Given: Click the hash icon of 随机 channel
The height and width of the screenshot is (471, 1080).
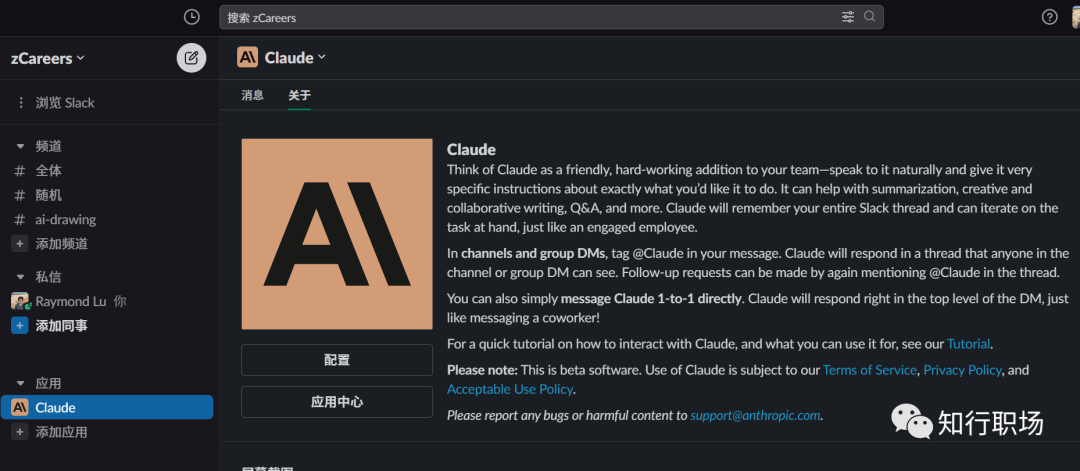Looking at the screenshot, I should click(x=20, y=195).
